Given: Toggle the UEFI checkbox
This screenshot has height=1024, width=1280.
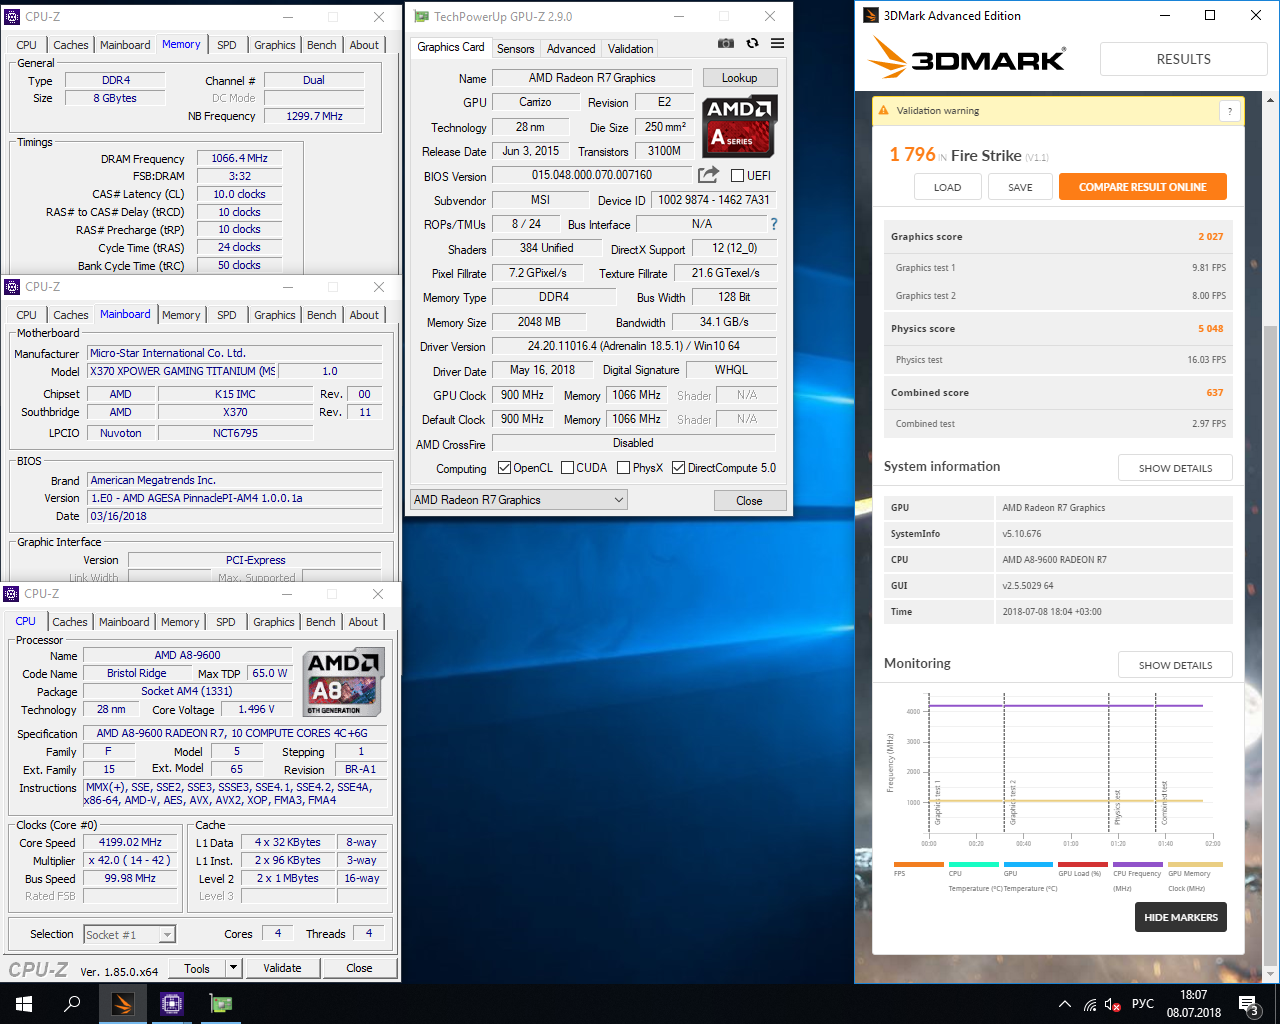Looking at the screenshot, I should point(737,176).
